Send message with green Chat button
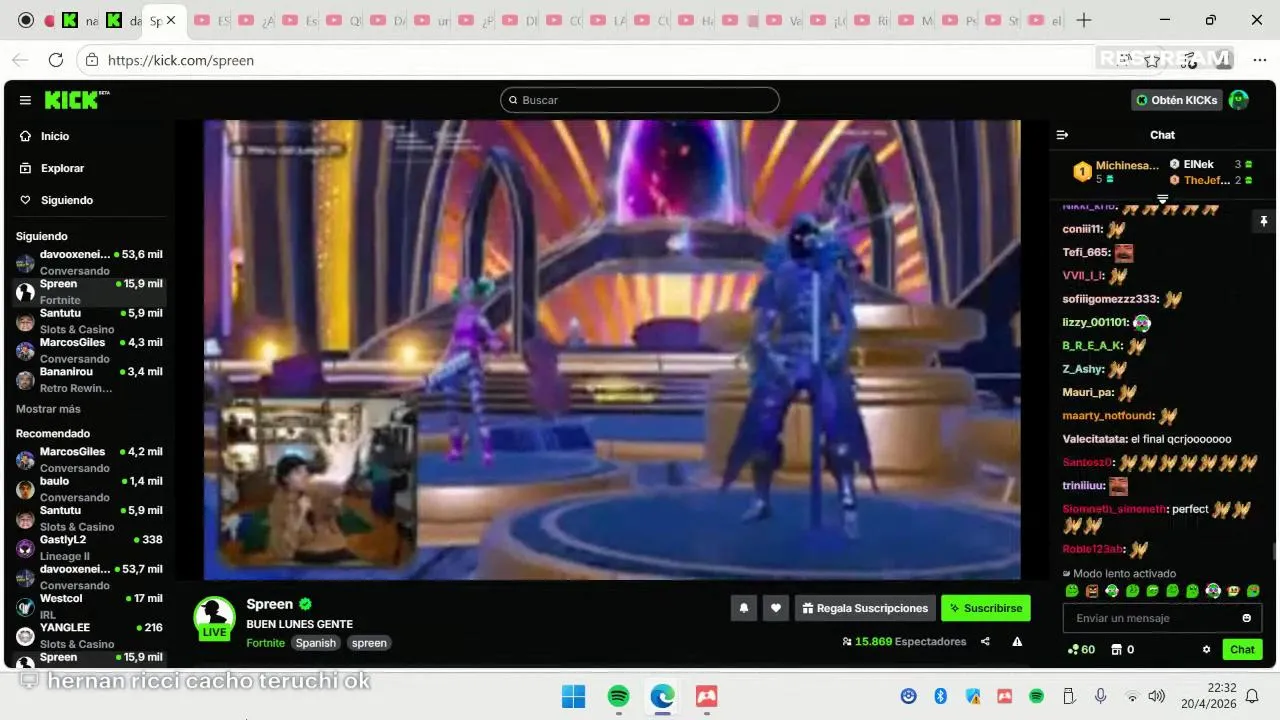Viewport: 1280px width, 720px height. (x=1242, y=650)
